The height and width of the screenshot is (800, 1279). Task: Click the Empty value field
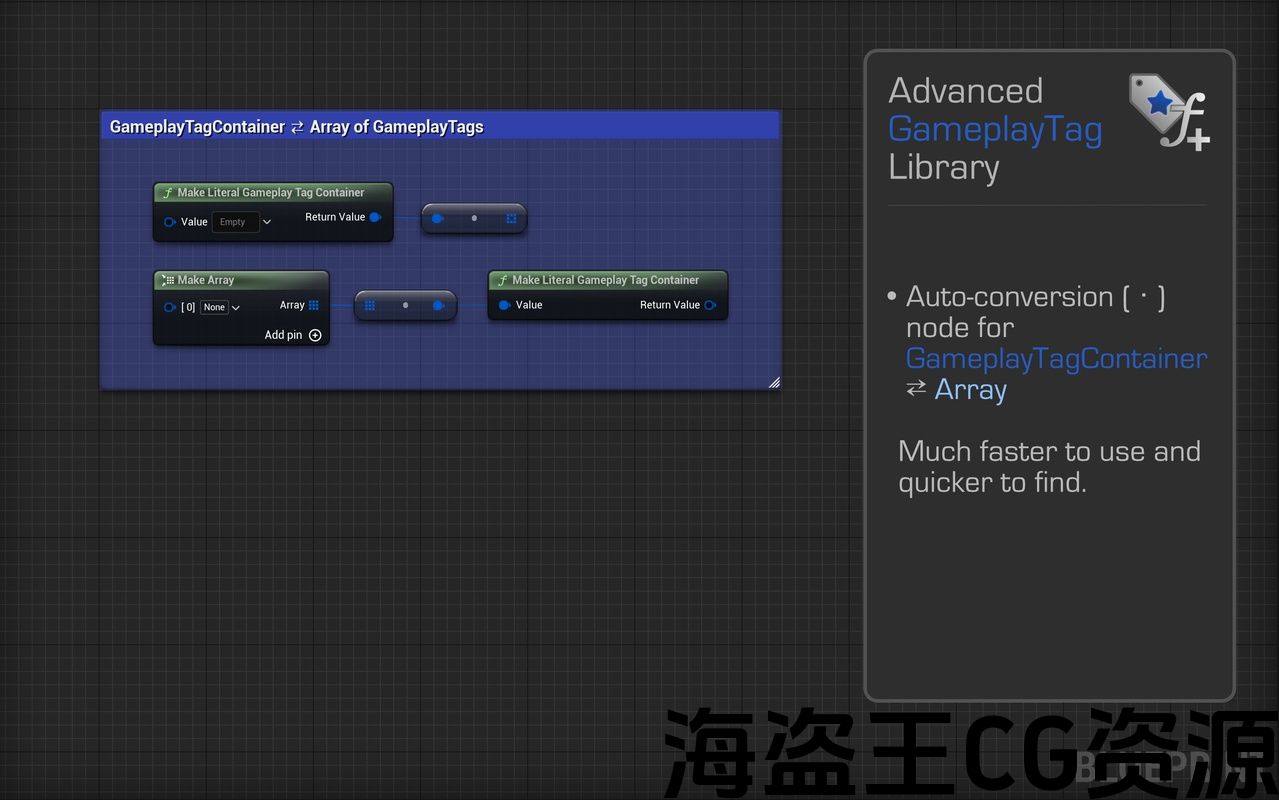(234, 222)
